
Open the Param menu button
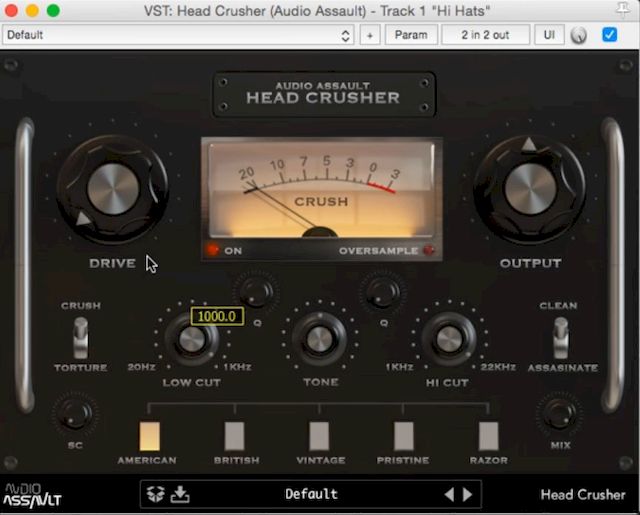[x=411, y=35]
